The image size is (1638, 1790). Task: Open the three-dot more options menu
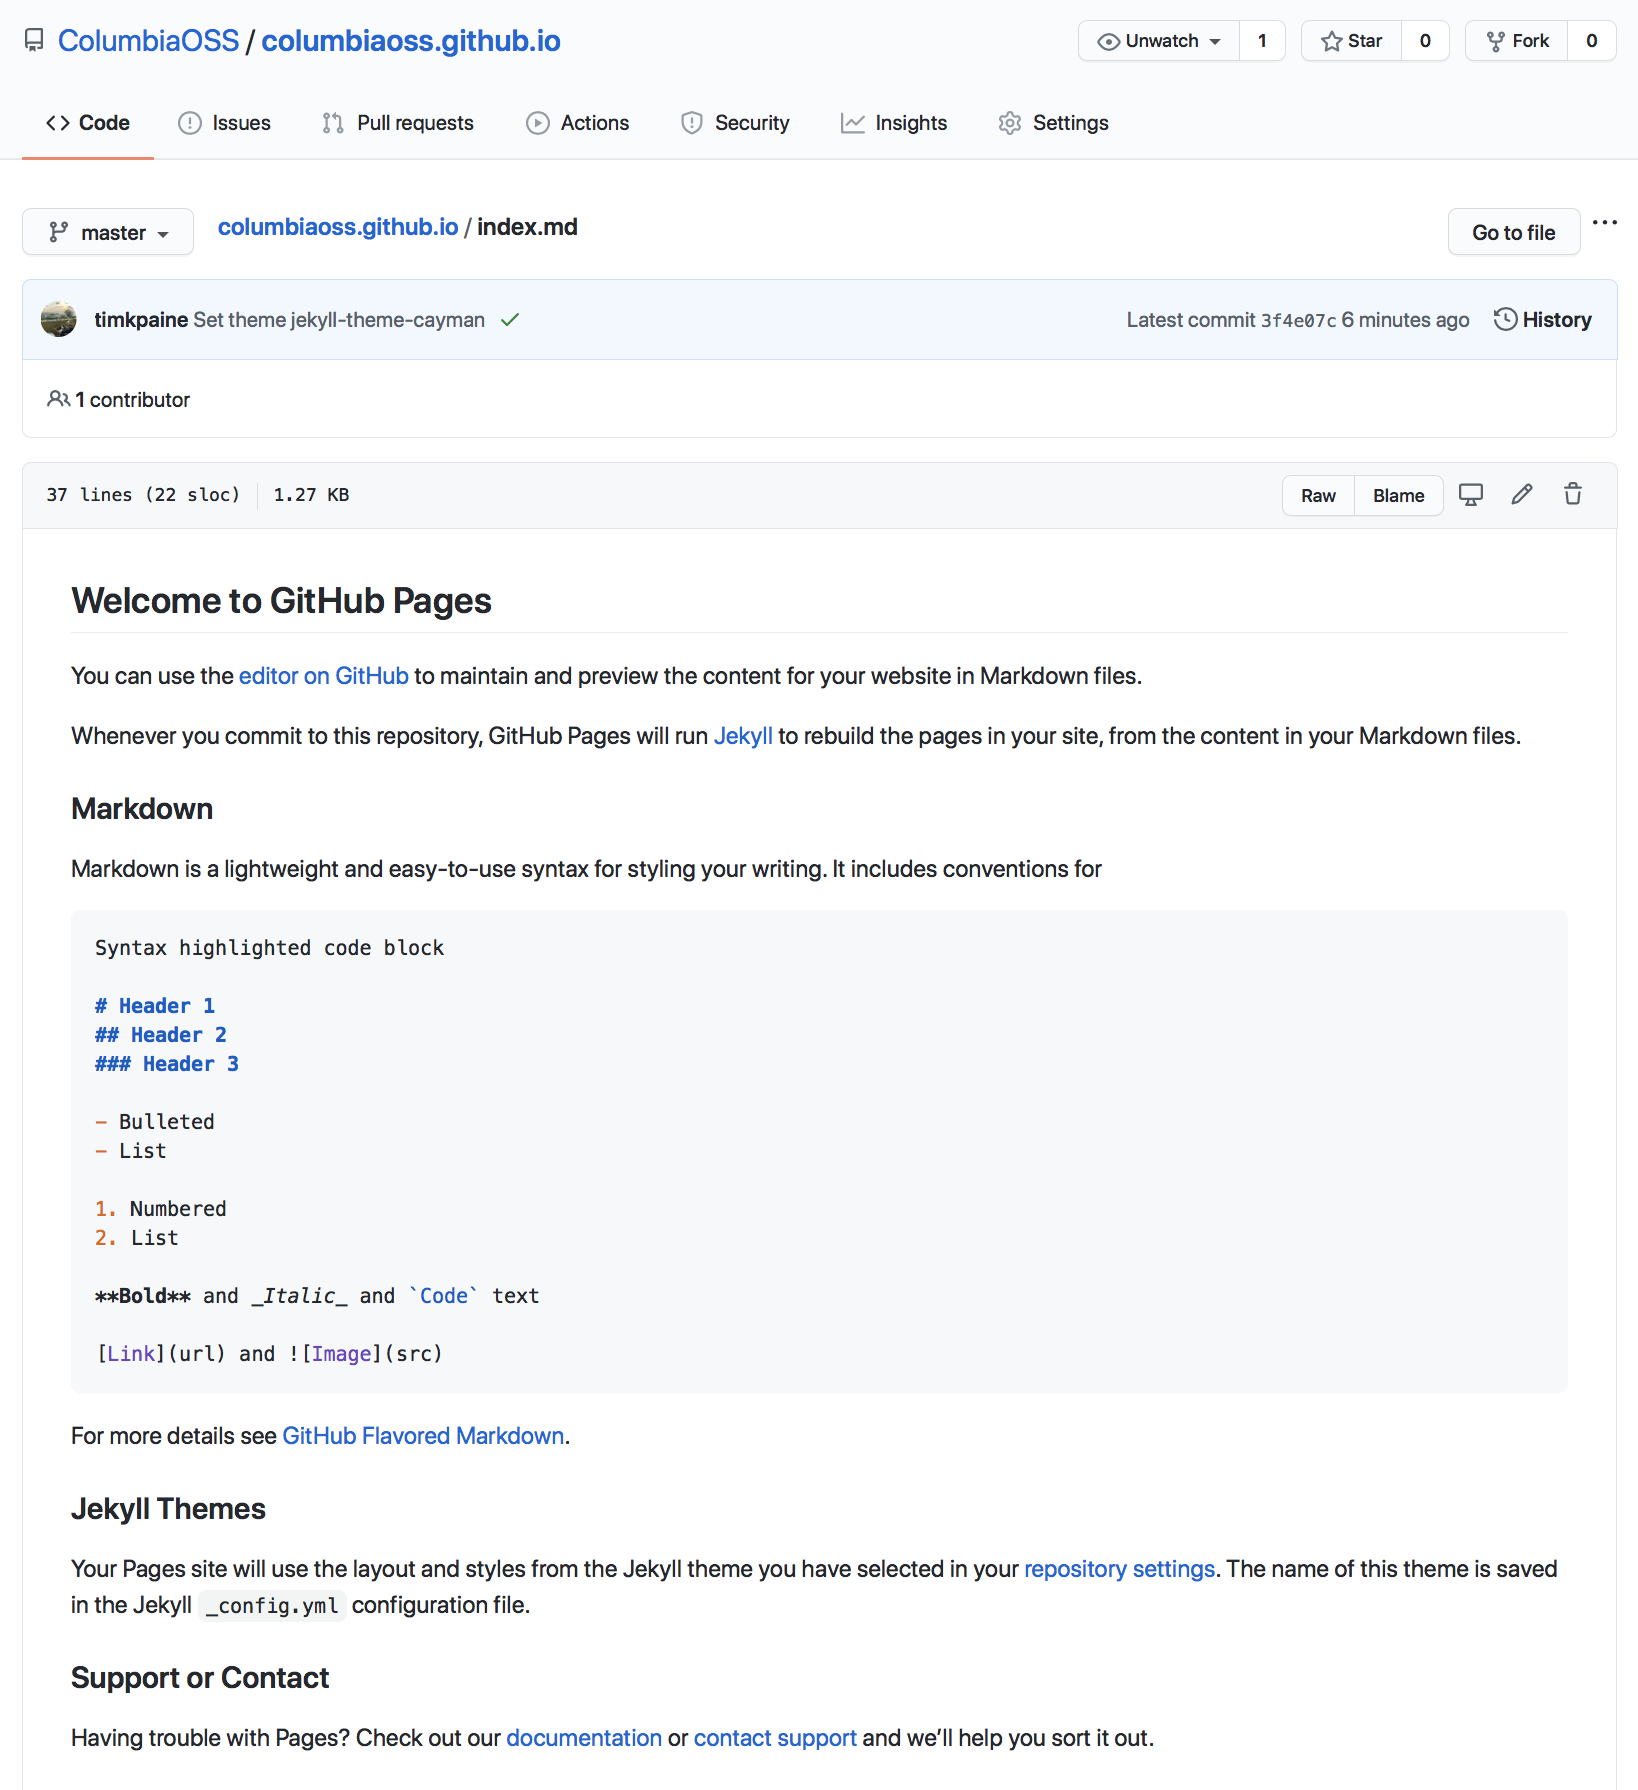pyautogui.click(x=1605, y=223)
